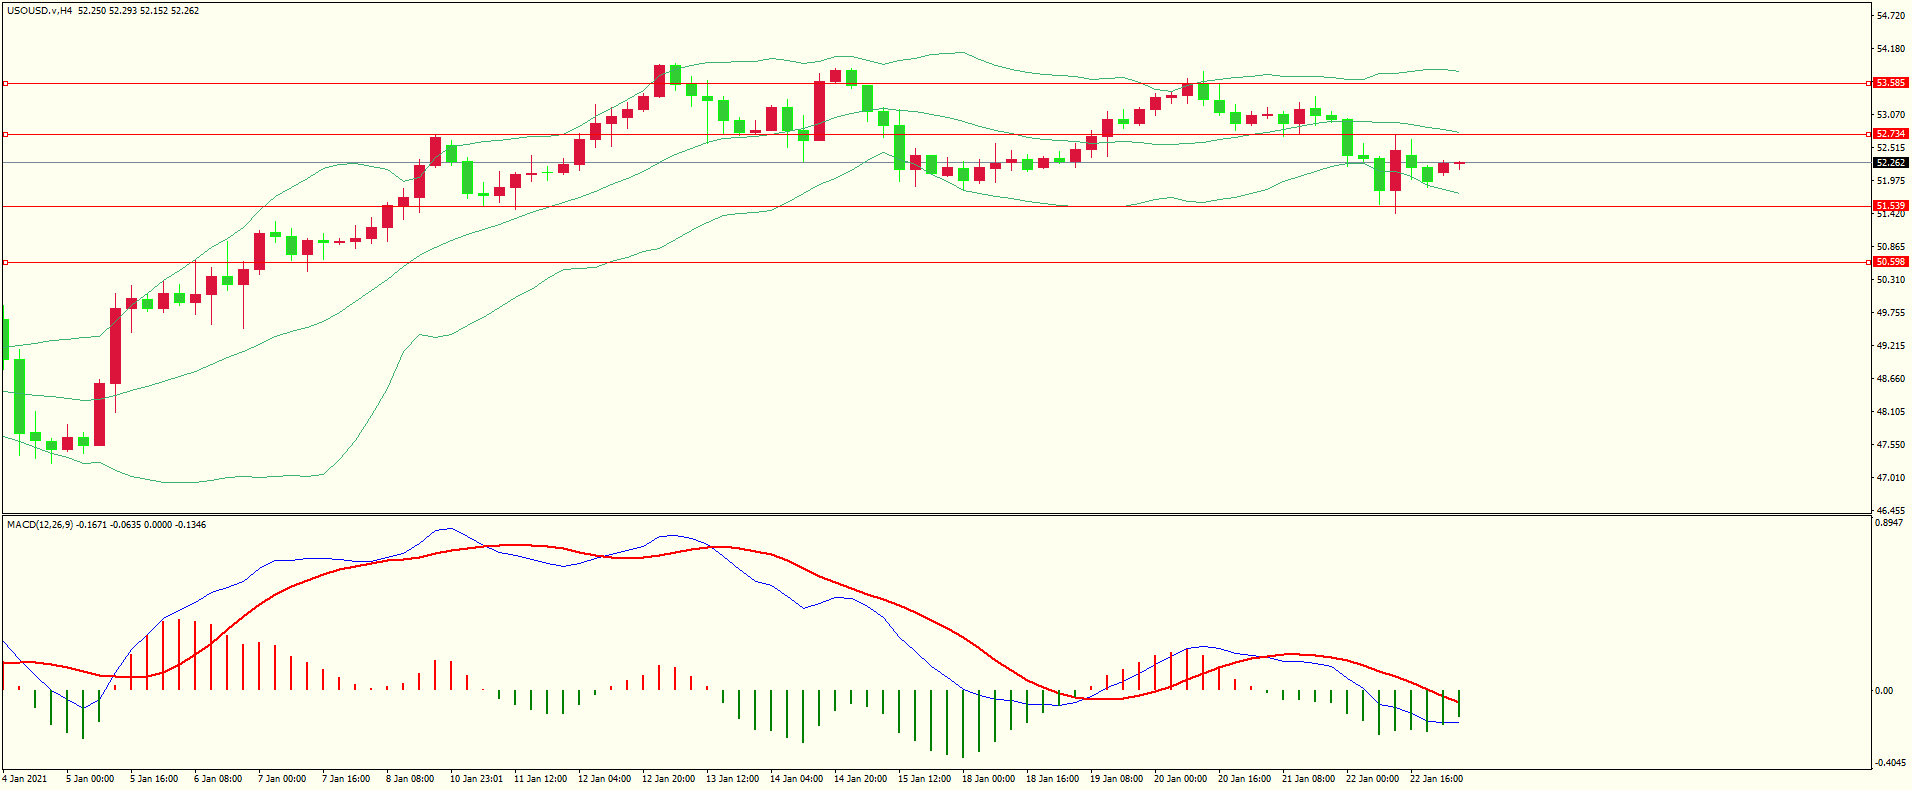The image size is (1912, 790).
Task: Click the 21 Jan 08:00 time label
Action: coord(1308,779)
